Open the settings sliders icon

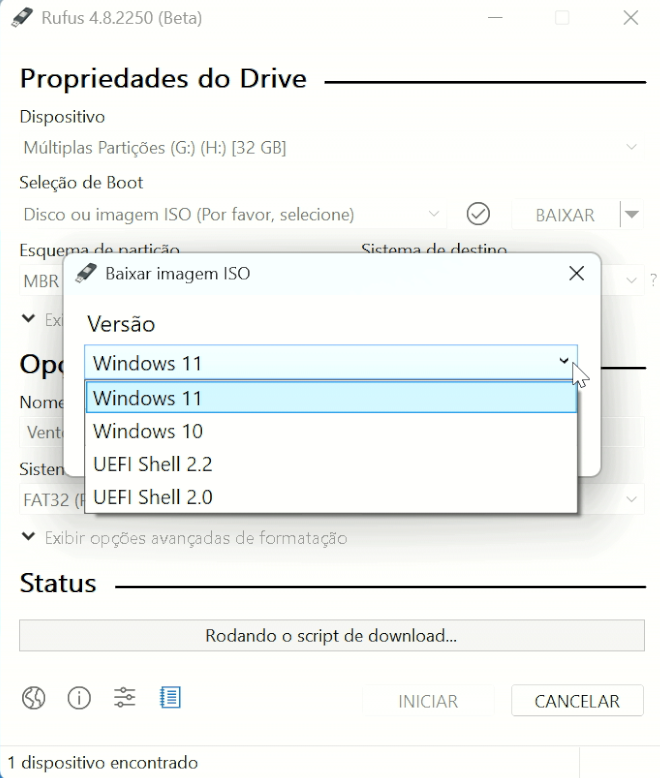(x=124, y=698)
